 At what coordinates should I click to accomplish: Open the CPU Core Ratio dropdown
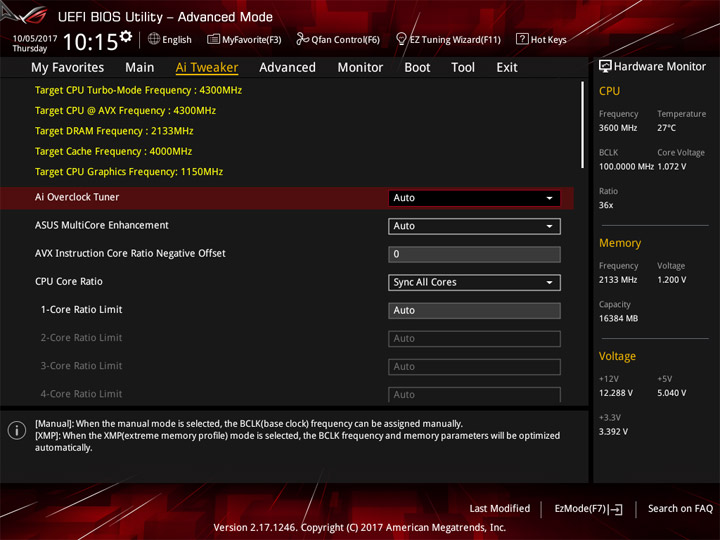pos(474,282)
